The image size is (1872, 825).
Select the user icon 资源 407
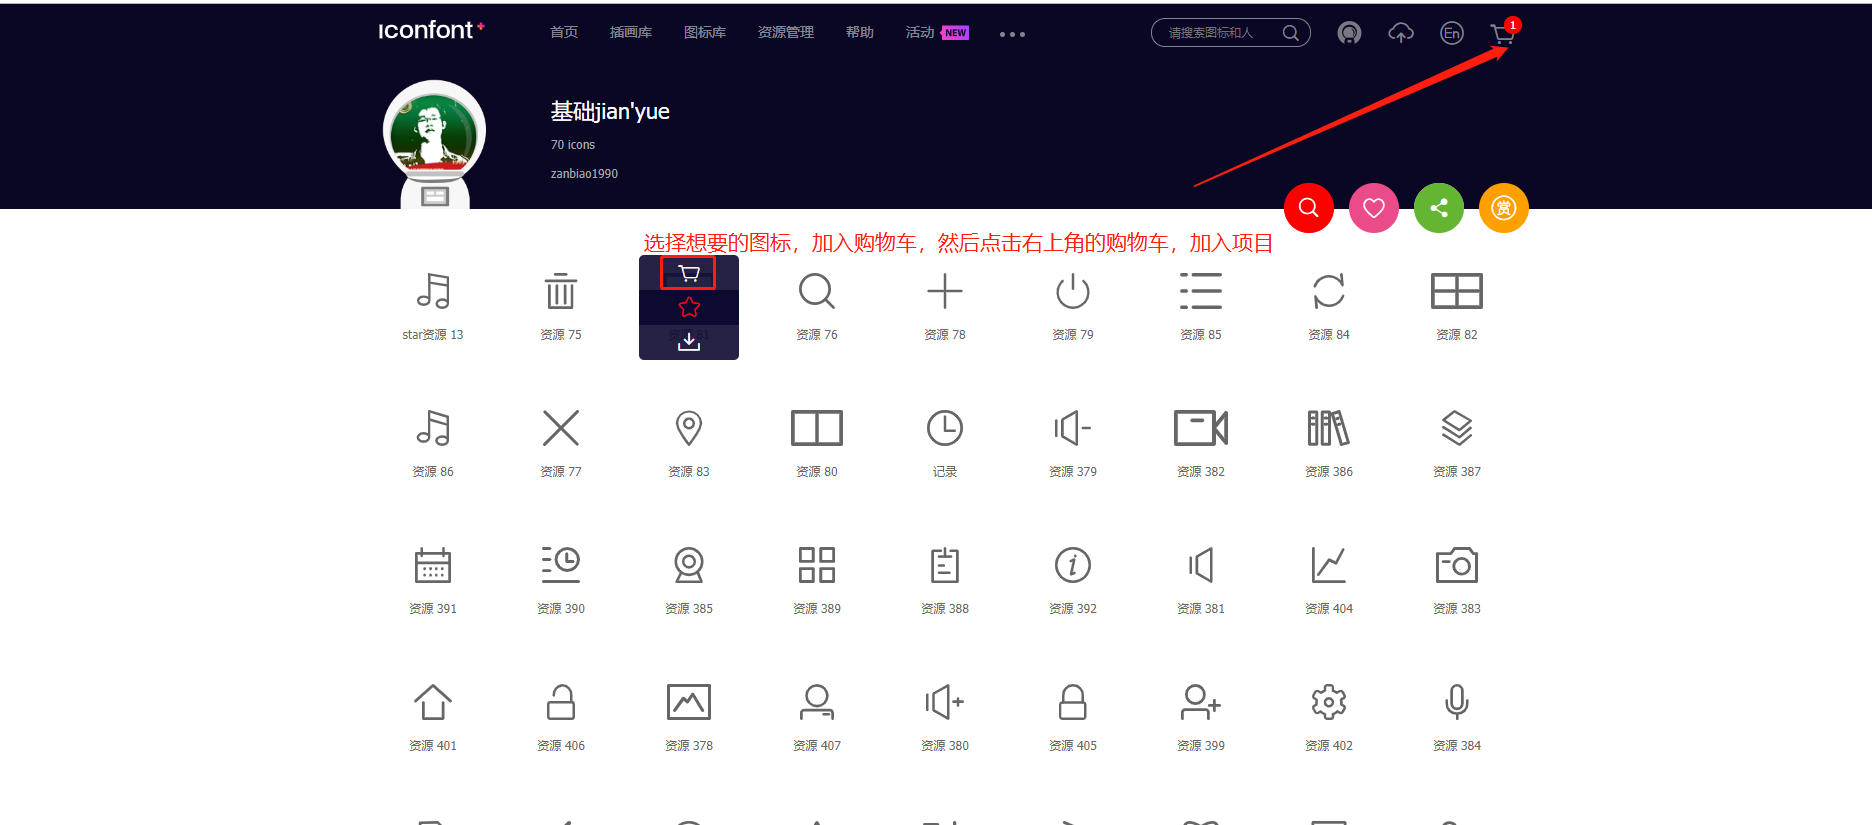[x=817, y=702]
